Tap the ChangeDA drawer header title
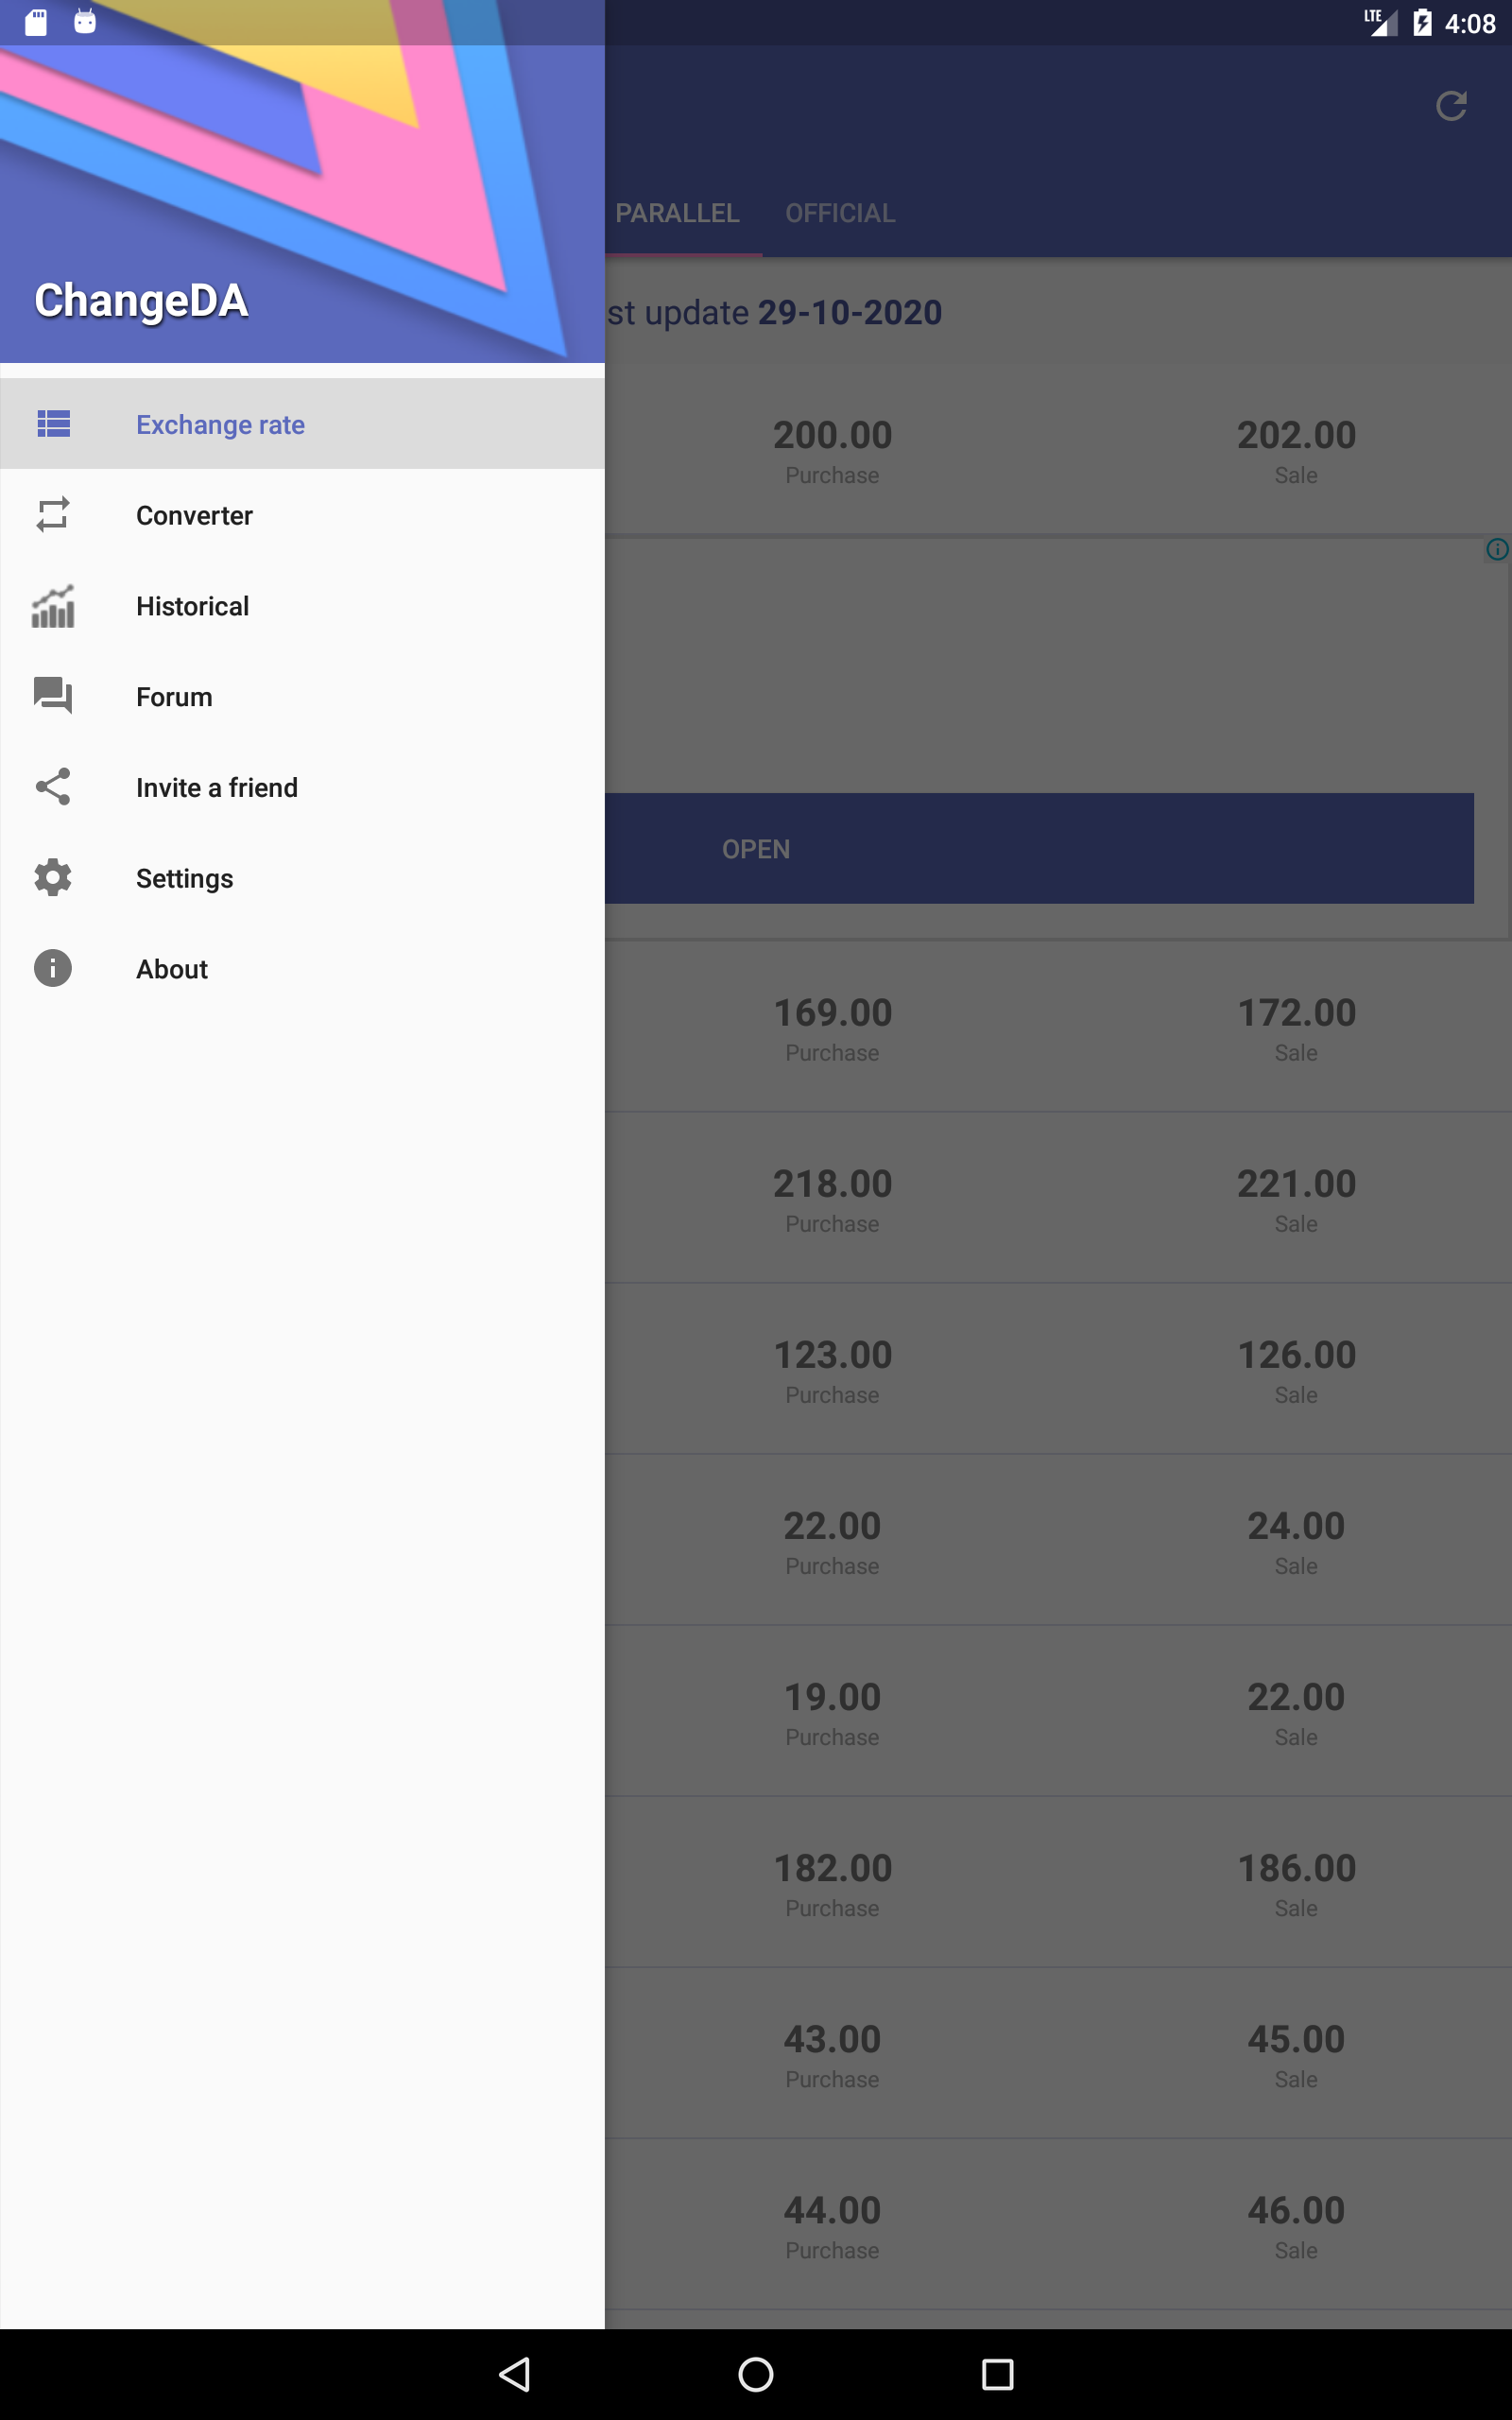 click(x=141, y=301)
